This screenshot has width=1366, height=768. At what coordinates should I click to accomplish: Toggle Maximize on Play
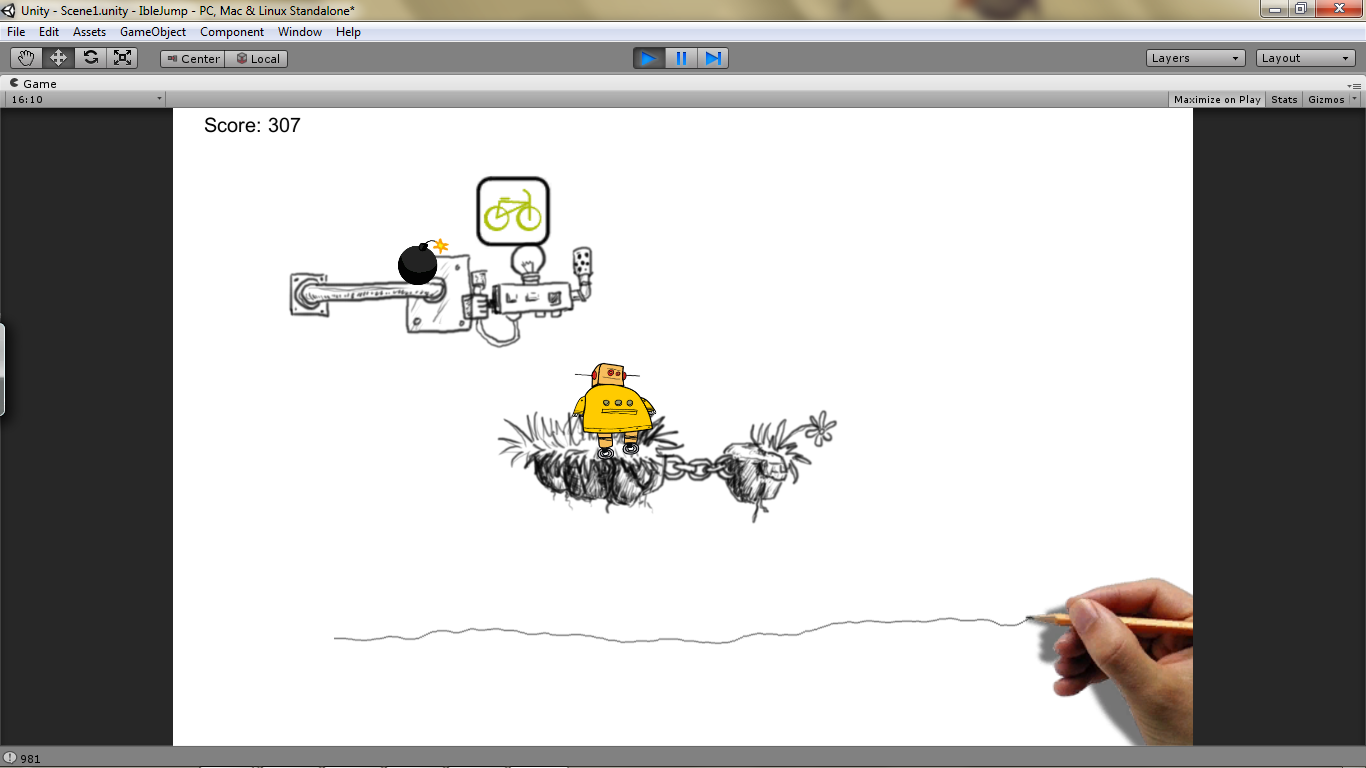tap(1217, 99)
